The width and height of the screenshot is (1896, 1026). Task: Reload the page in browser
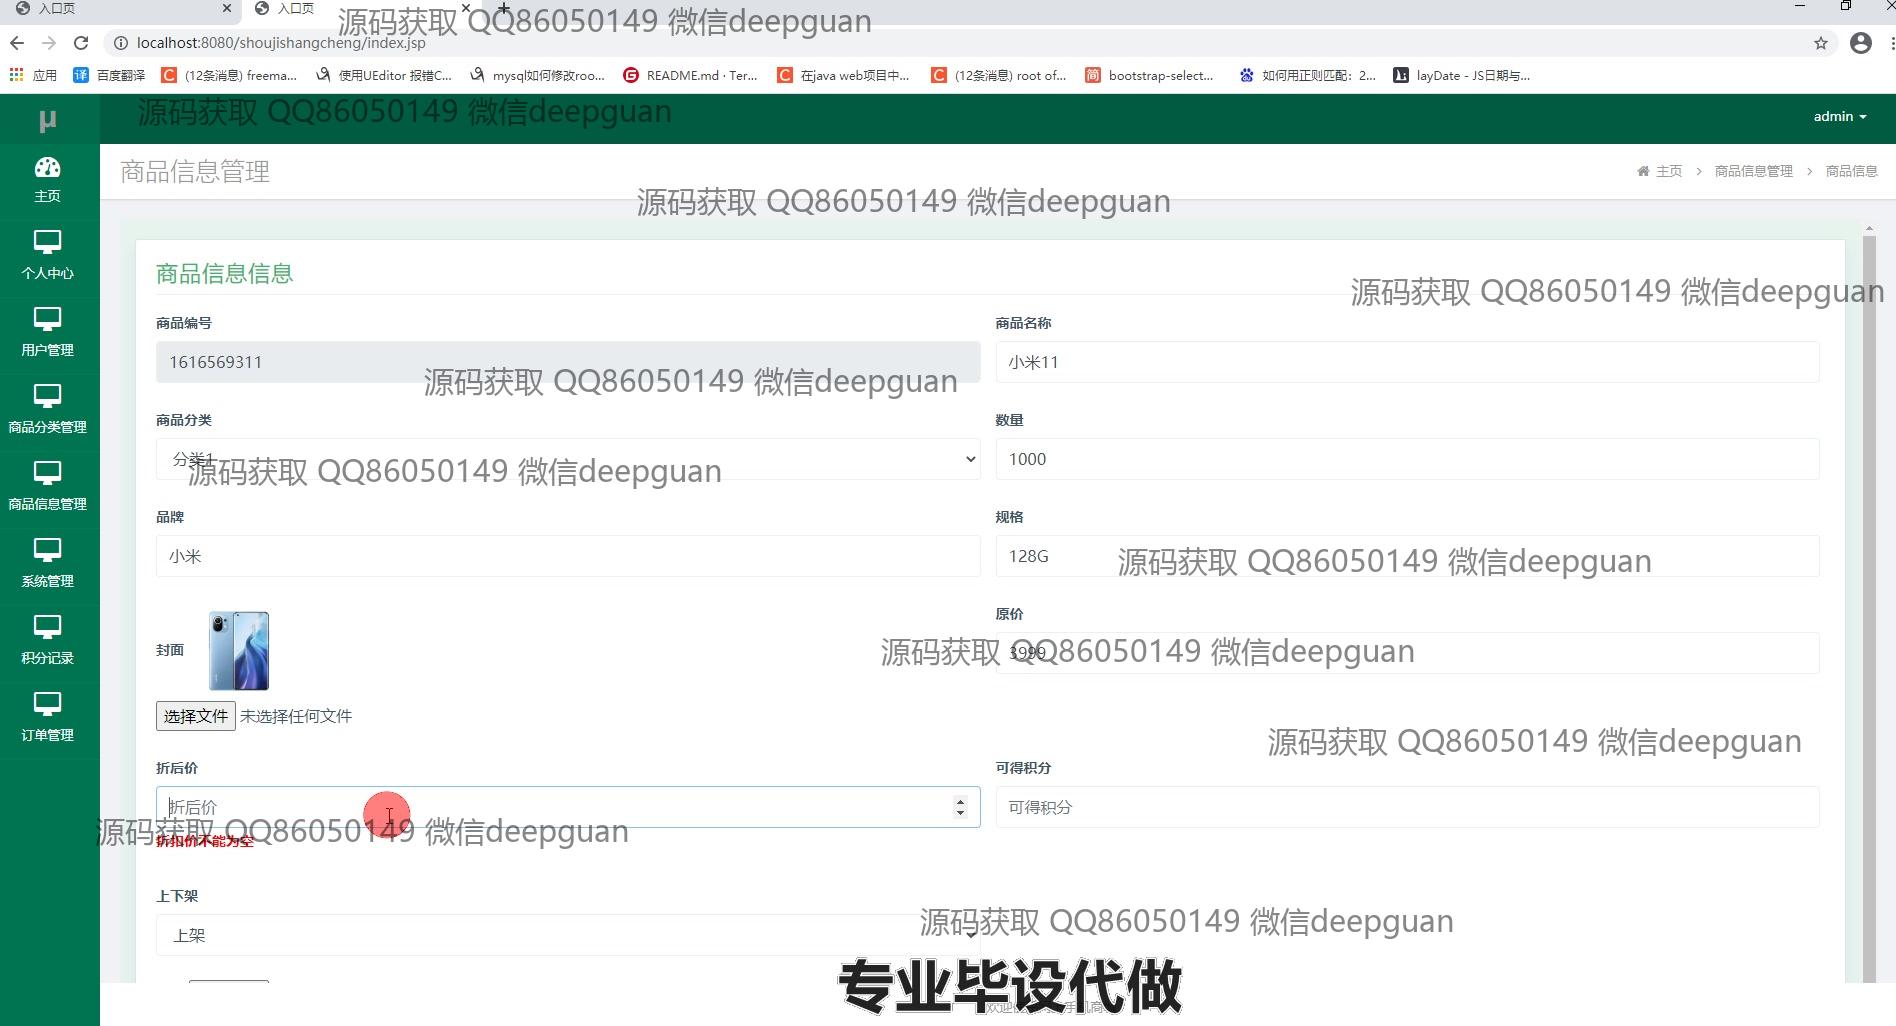81,43
